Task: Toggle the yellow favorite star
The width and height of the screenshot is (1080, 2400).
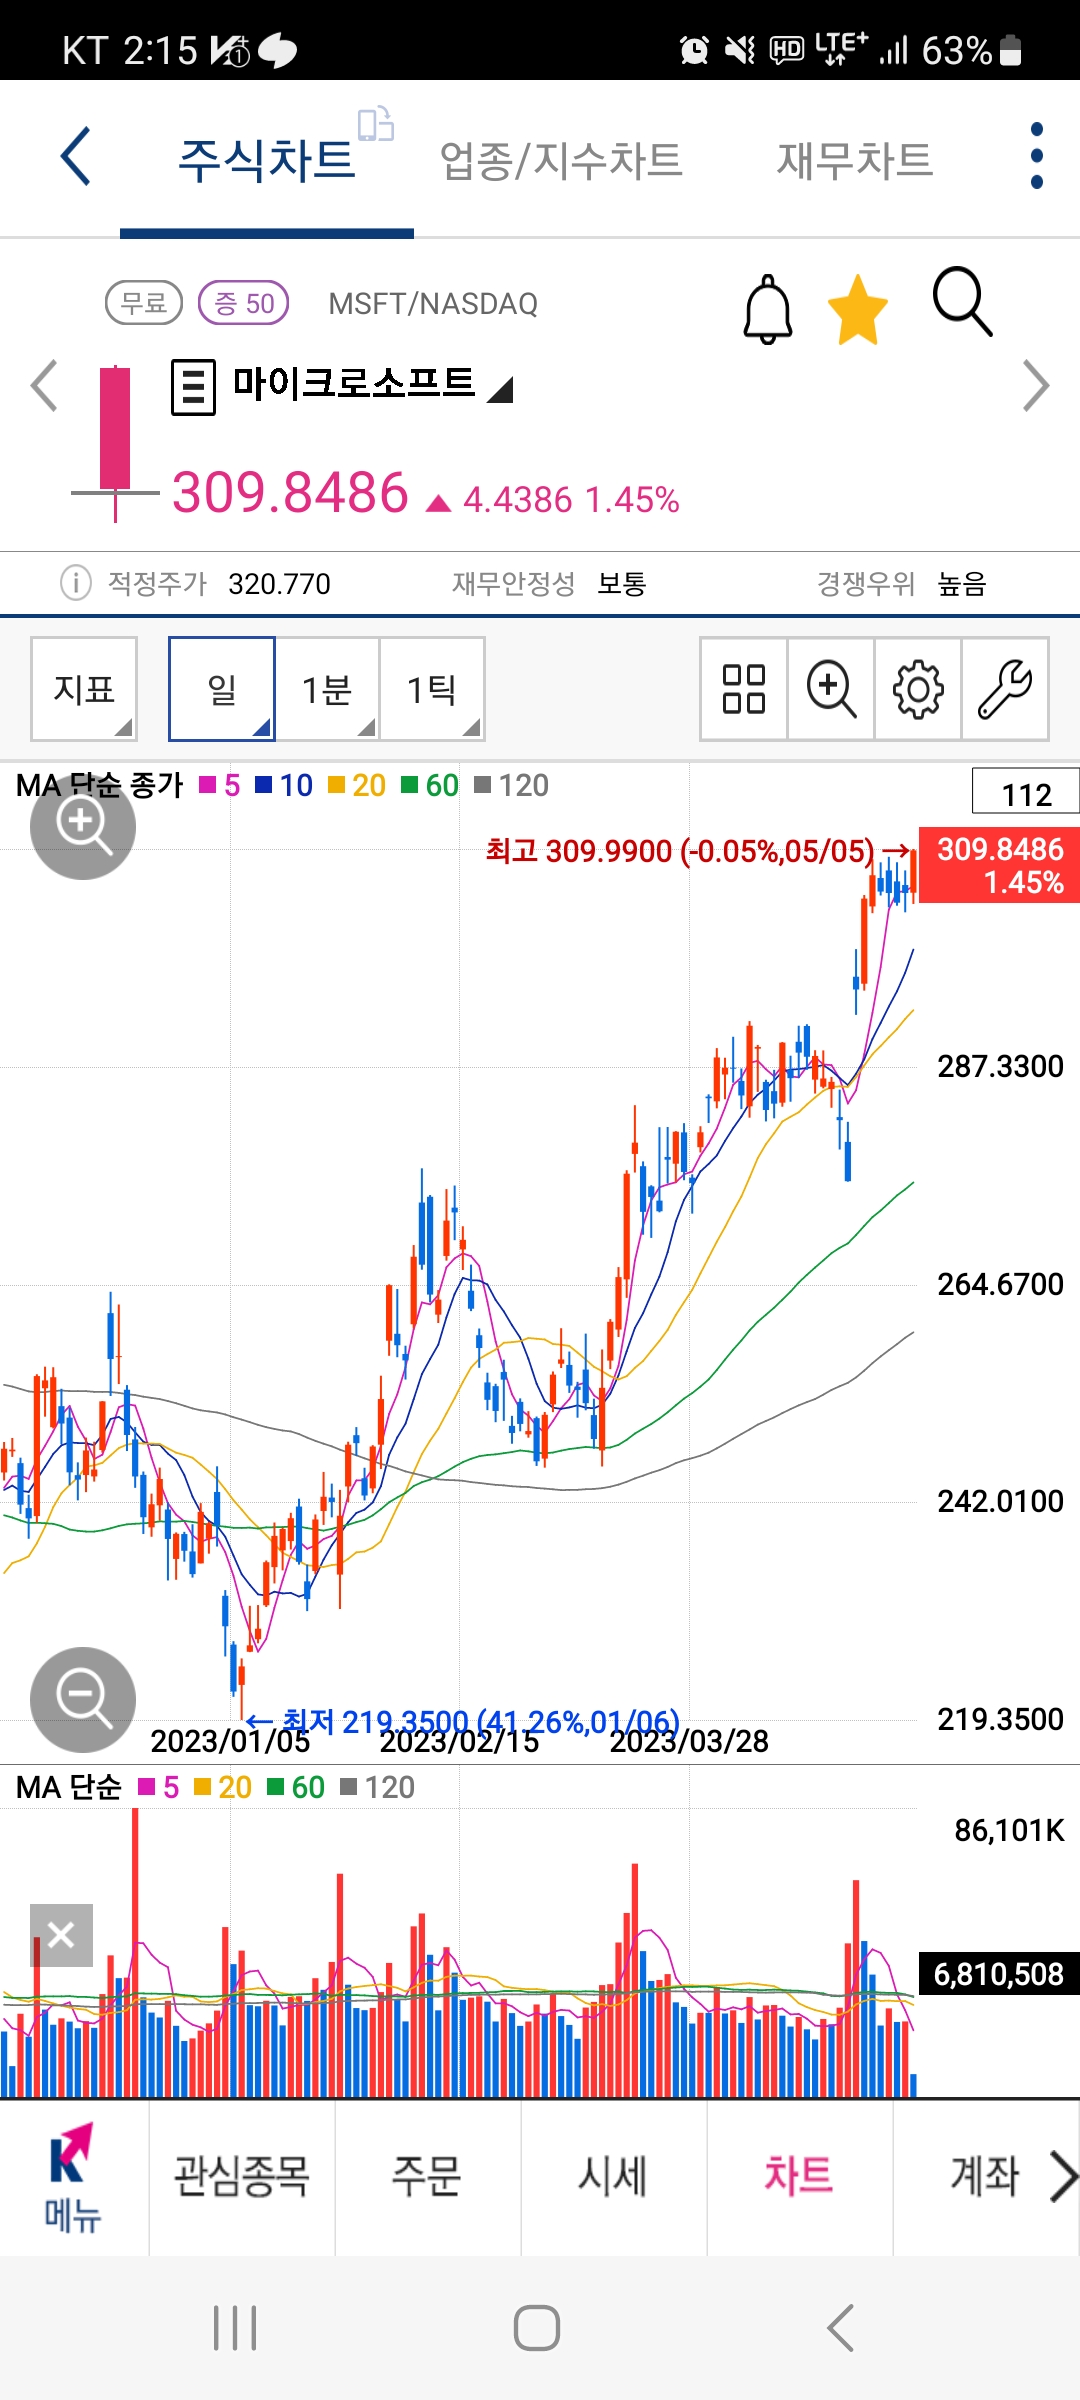Action: coord(858,309)
